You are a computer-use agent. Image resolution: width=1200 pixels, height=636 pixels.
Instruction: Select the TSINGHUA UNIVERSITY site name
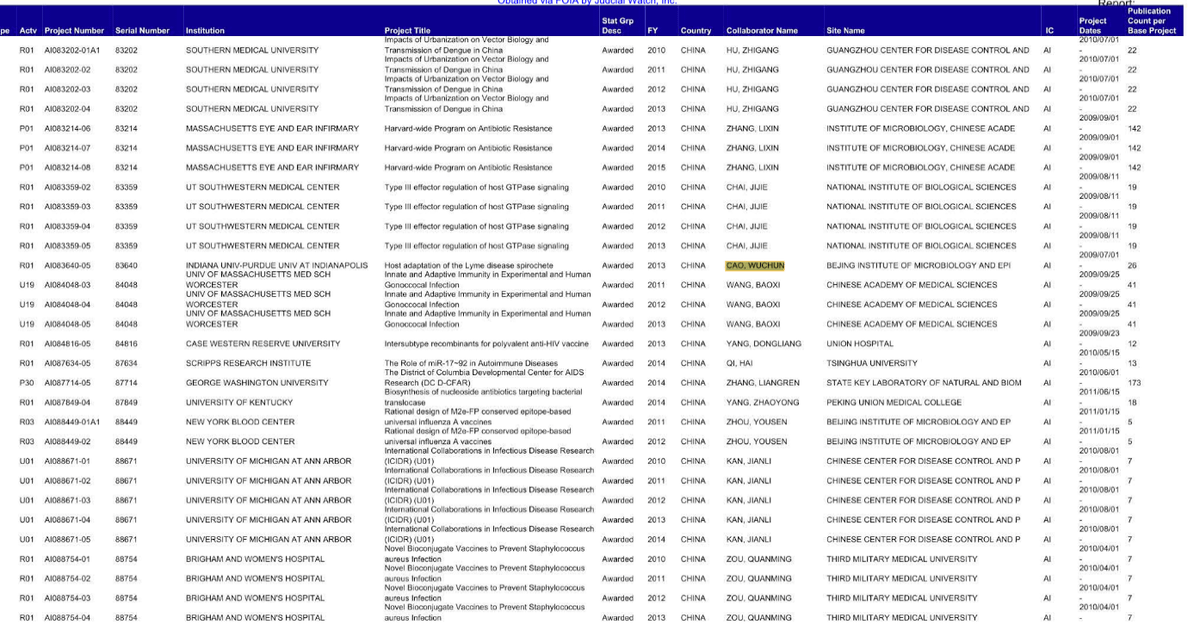(x=867, y=364)
